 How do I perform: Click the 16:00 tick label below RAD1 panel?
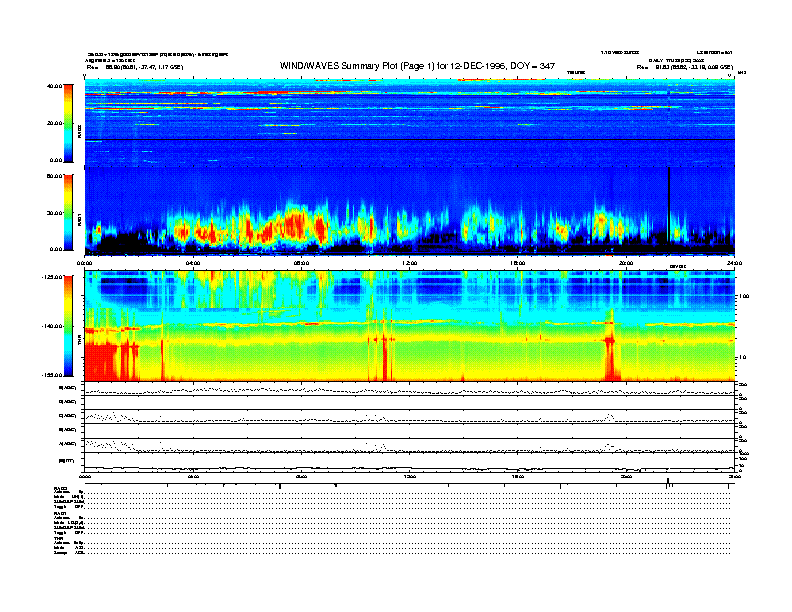[517, 263]
